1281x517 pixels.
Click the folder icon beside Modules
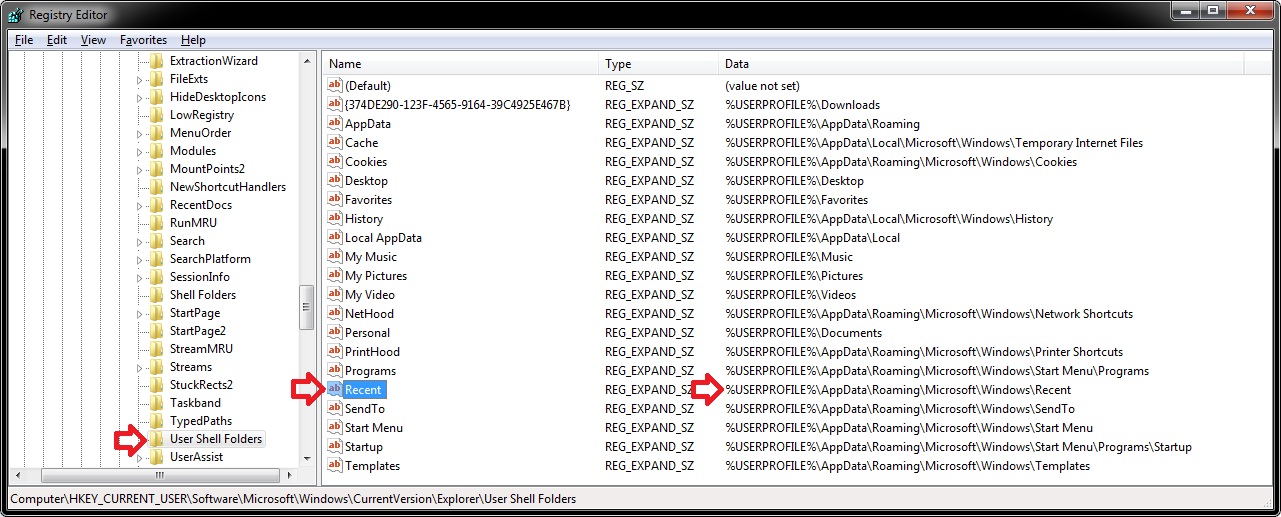(156, 151)
